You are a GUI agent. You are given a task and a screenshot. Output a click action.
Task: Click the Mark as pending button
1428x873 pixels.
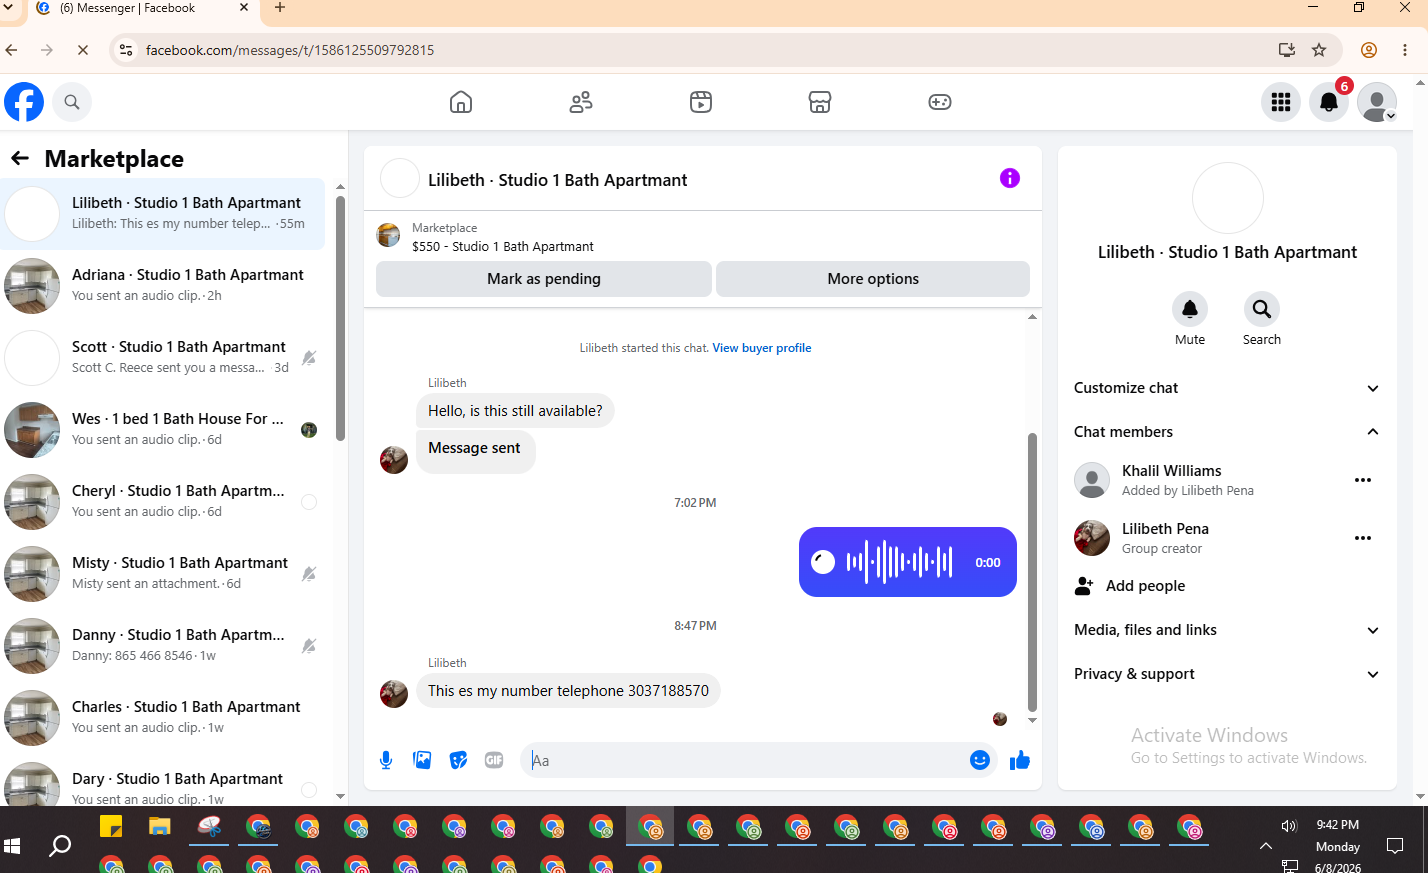[x=544, y=279]
